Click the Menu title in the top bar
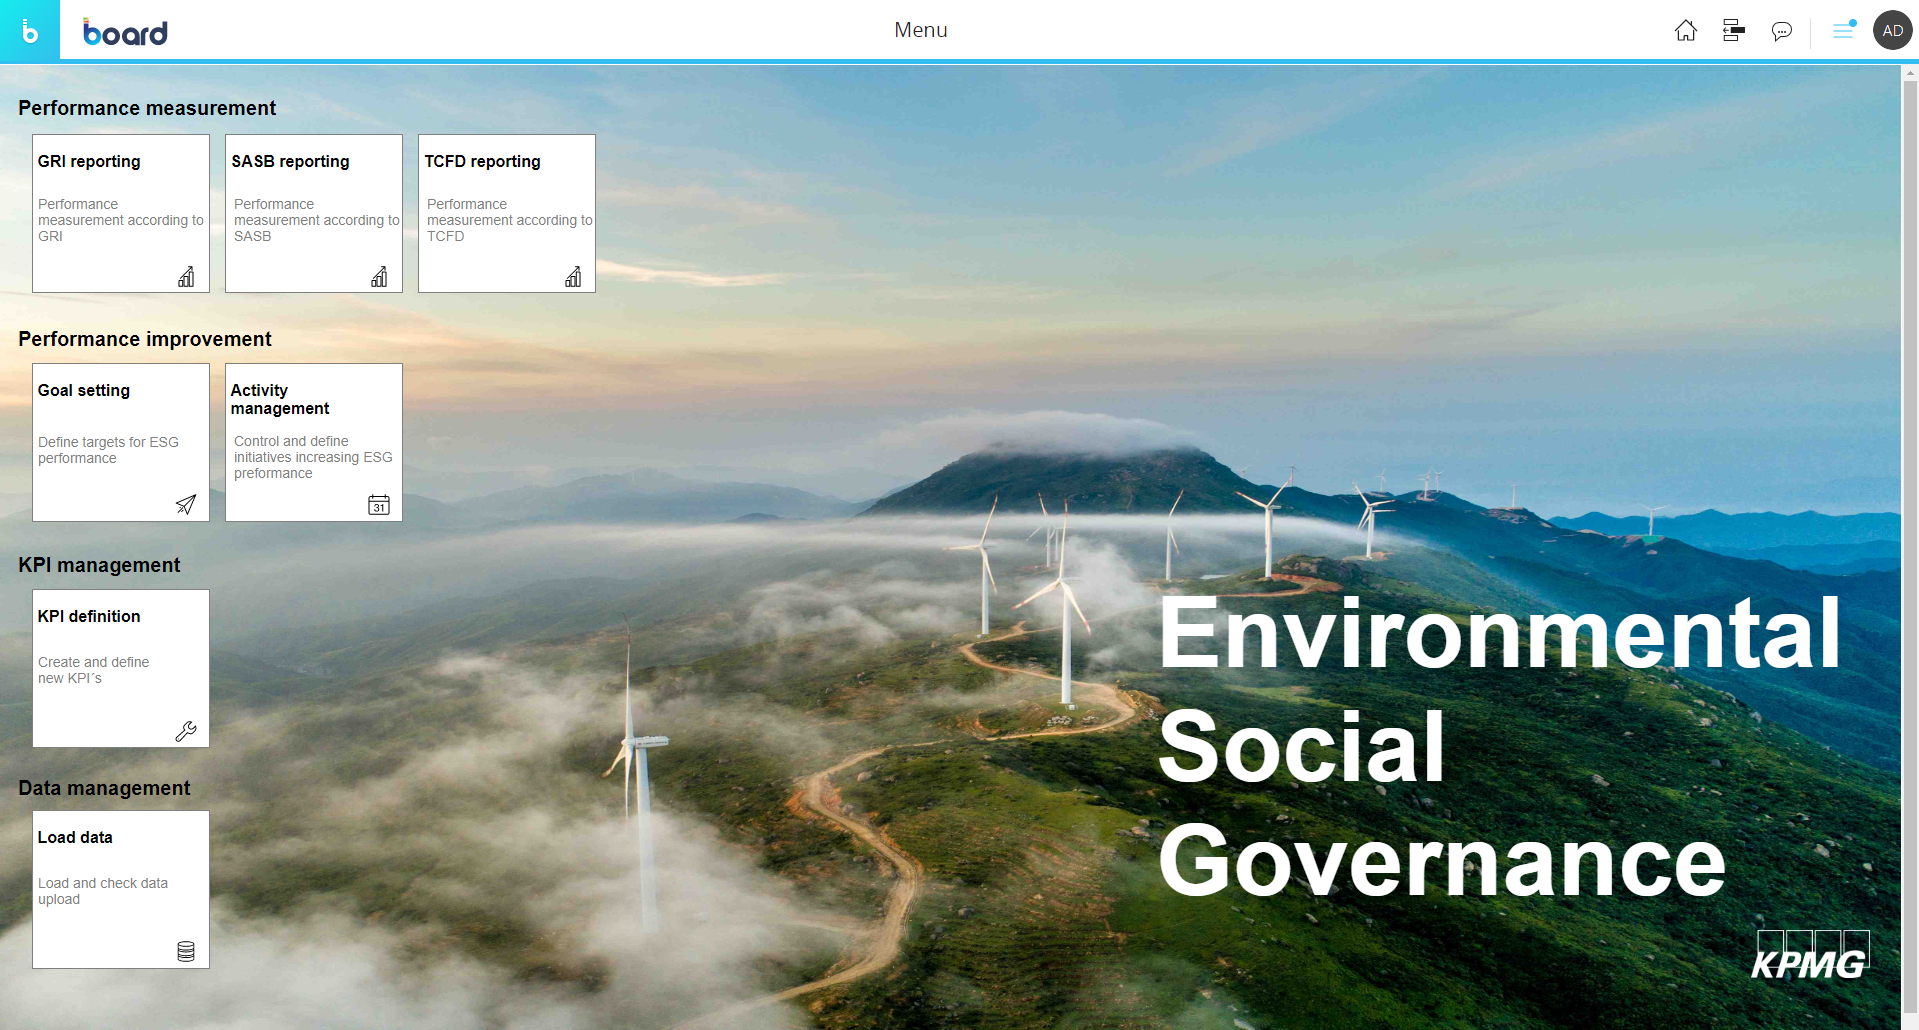 (920, 30)
